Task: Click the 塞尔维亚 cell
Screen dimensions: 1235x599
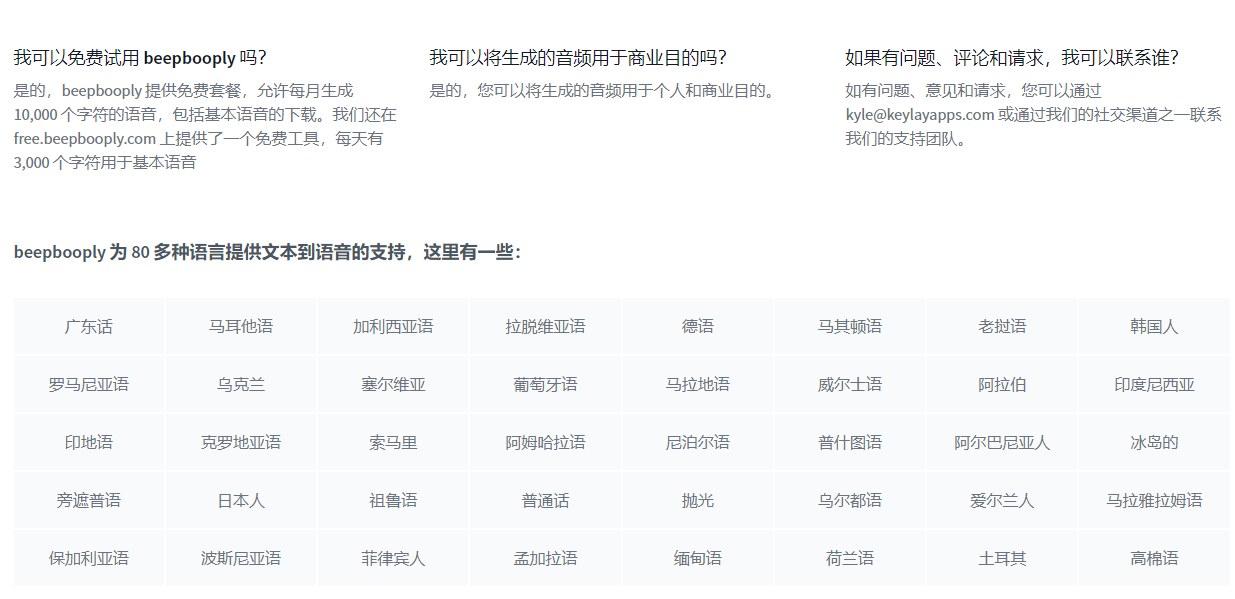Action: pos(393,384)
